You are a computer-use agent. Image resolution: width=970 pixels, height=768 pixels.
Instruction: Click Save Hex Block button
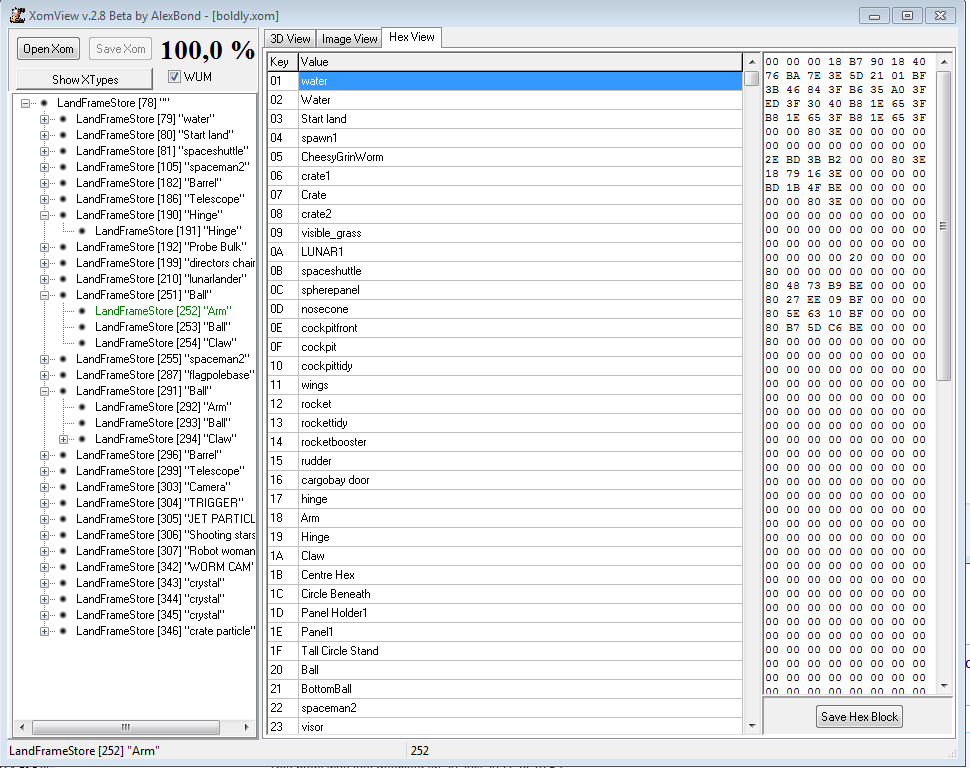[x=860, y=716]
